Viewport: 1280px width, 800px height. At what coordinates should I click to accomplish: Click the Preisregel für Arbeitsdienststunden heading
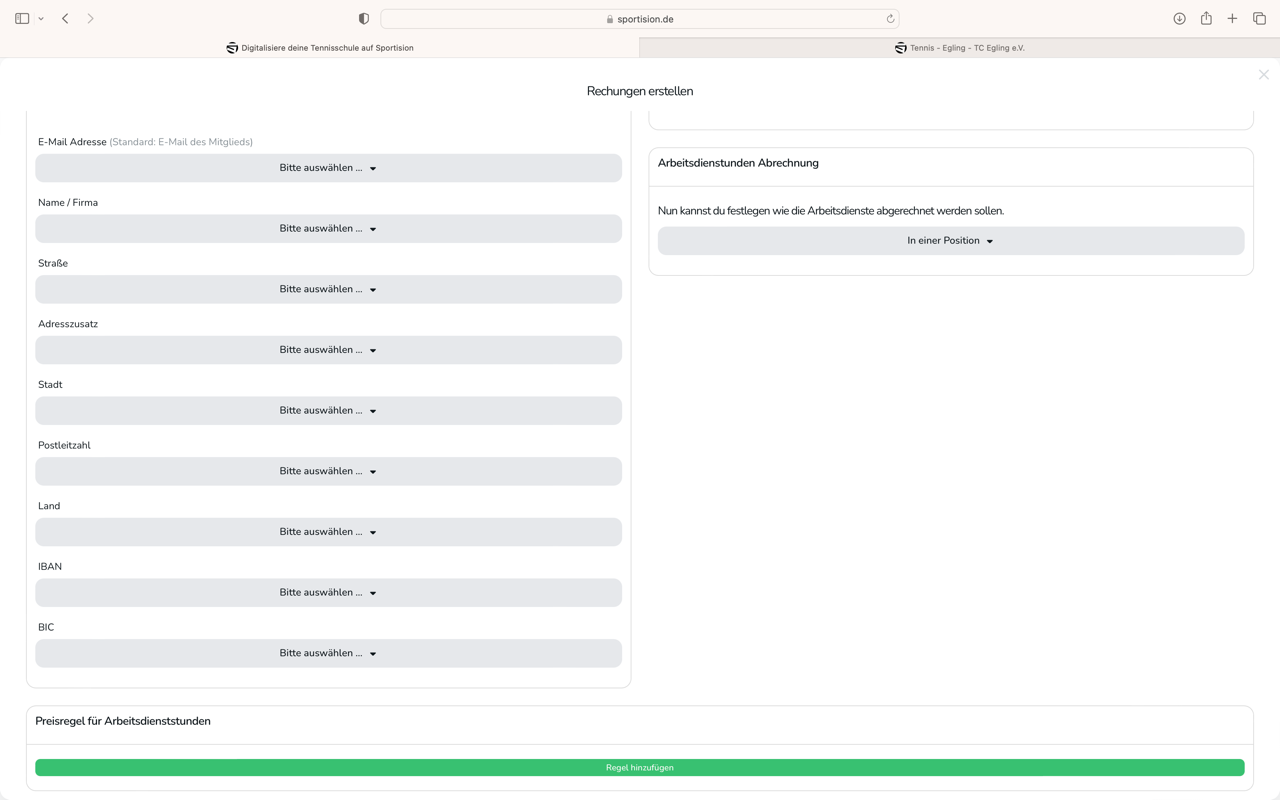tap(123, 721)
